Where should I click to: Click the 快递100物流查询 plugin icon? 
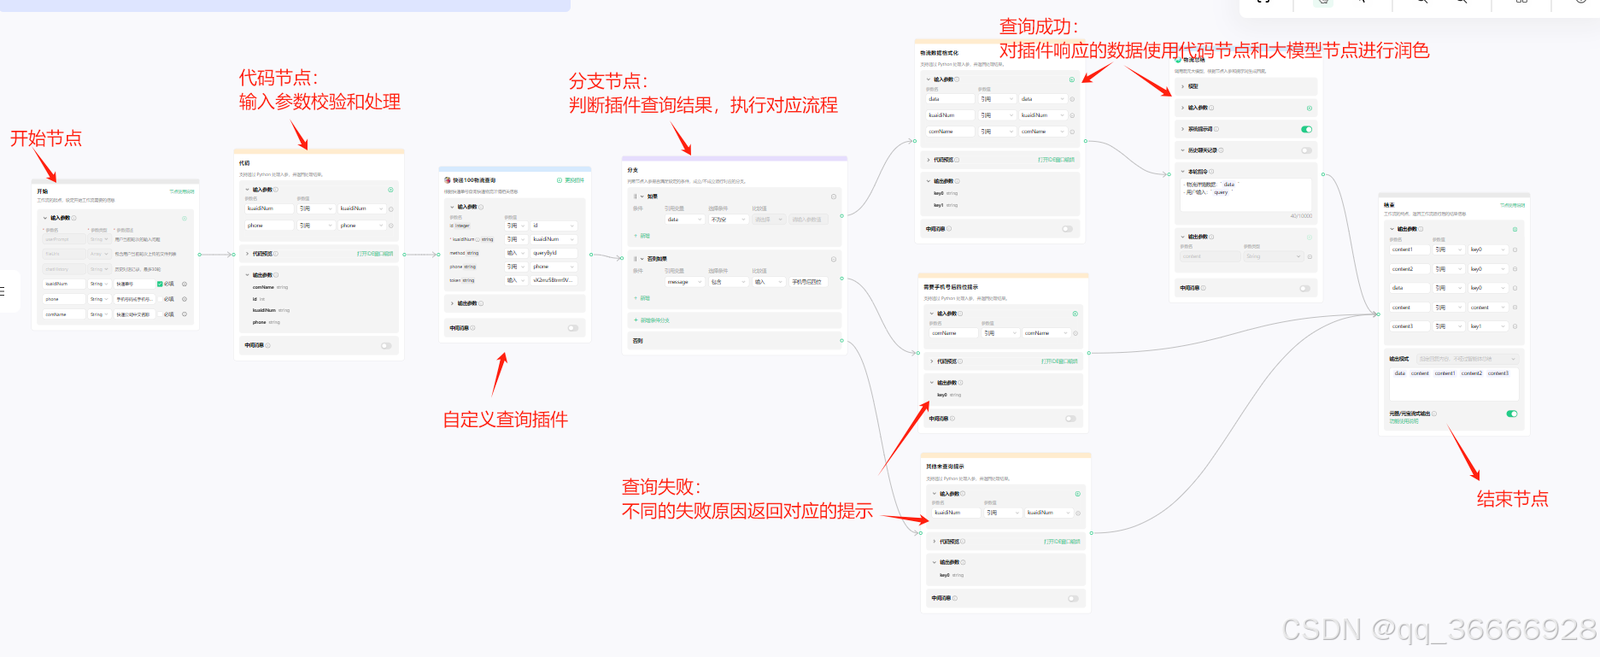[x=447, y=180]
